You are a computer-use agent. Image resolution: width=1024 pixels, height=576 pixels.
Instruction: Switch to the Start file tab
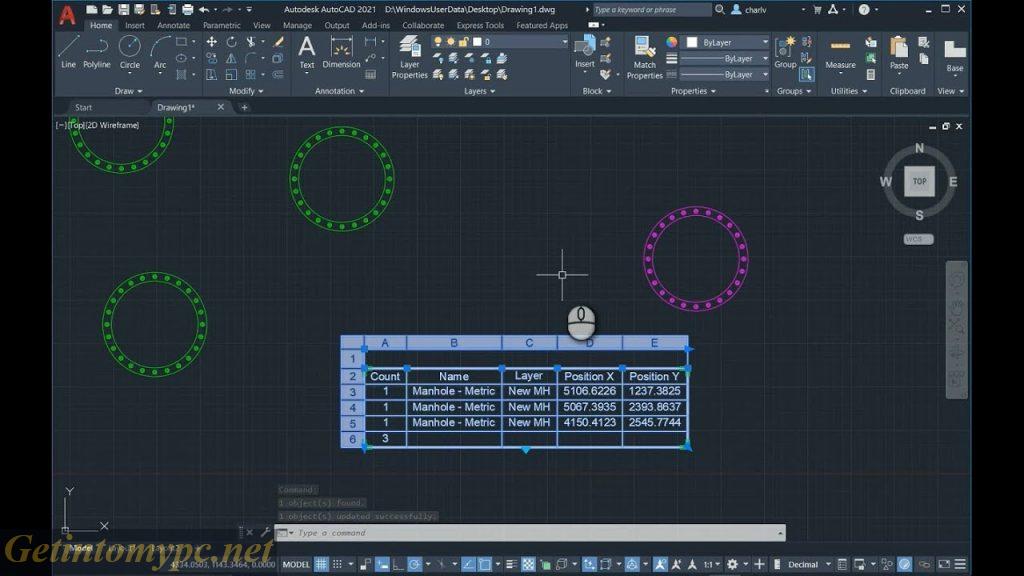tap(84, 107)
